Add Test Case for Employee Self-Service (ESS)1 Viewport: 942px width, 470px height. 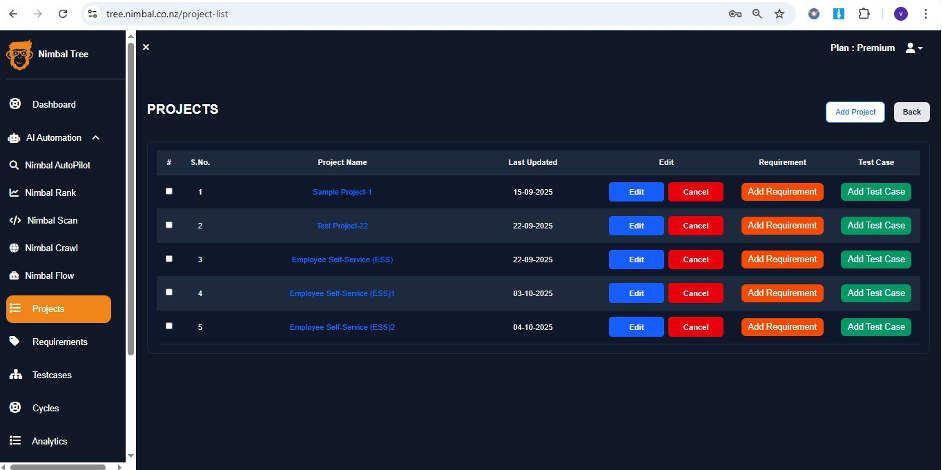tap(876, 293)
